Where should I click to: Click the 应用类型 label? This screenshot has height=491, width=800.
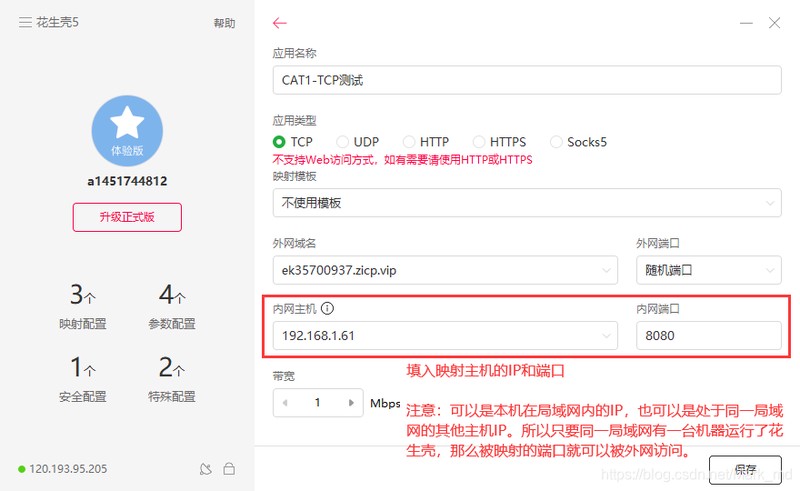(x=294, y=120)
